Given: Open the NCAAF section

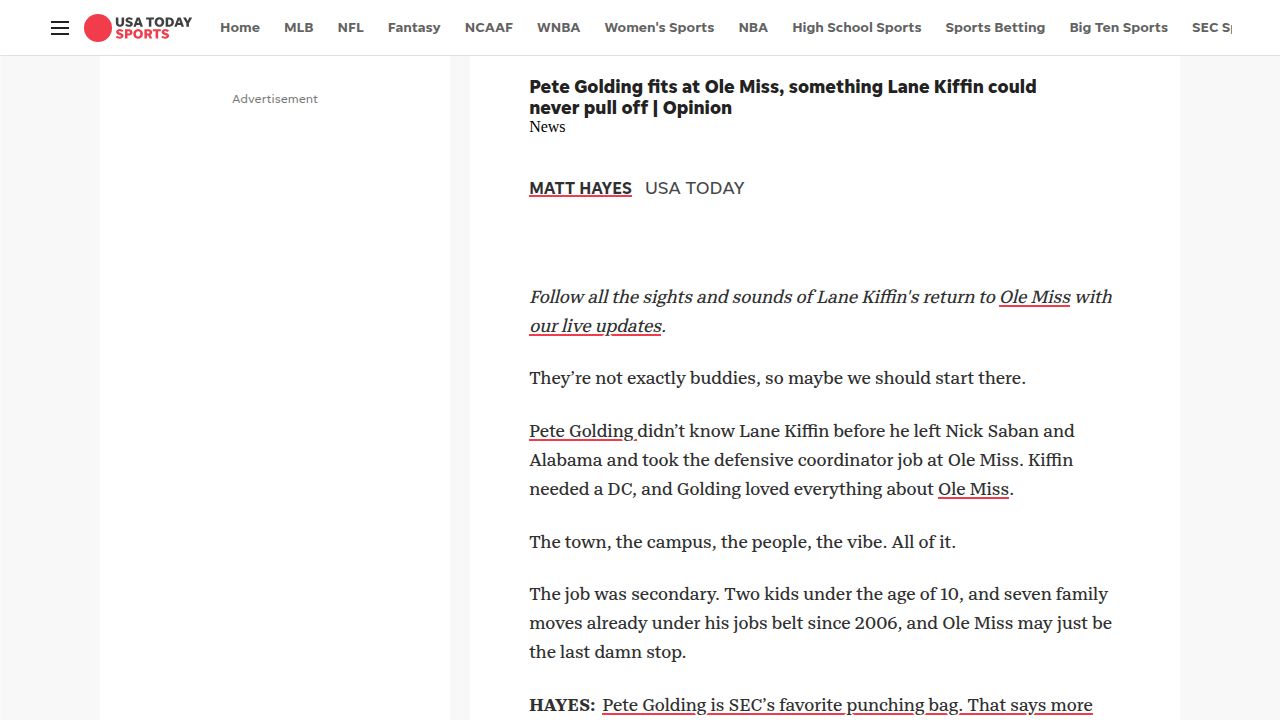Looking at the screenshot, I should coord(489,28).
